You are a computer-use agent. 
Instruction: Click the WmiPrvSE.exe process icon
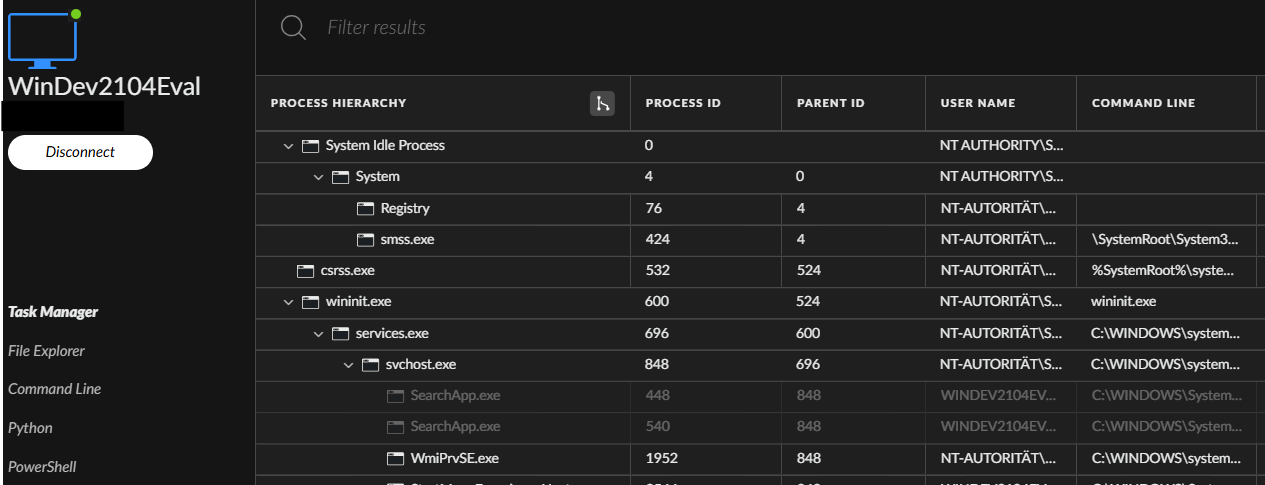[395, 459]
